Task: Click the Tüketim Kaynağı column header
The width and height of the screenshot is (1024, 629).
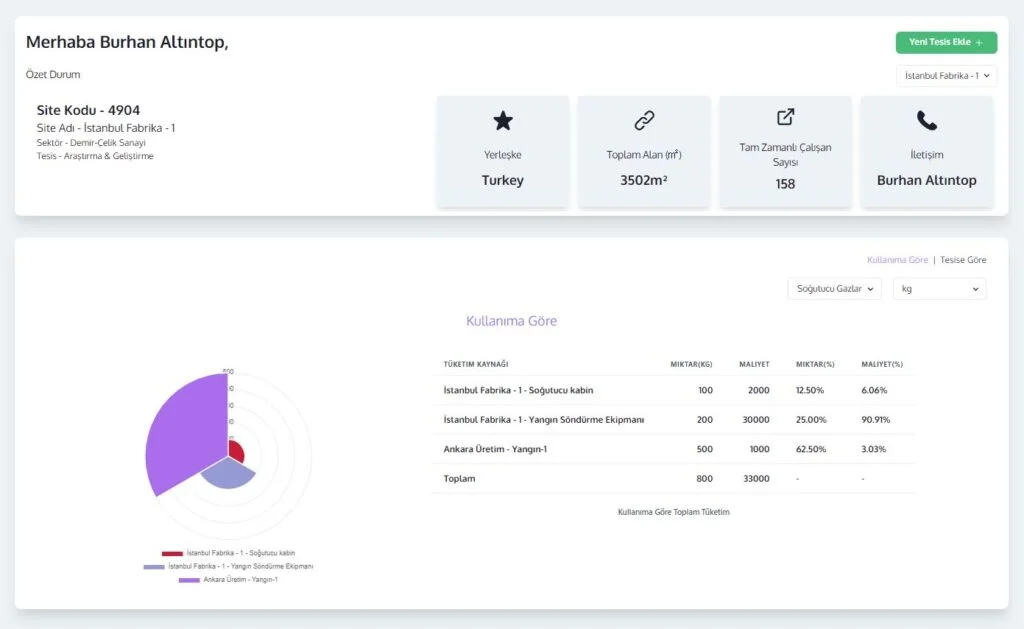Action: pos(476,364)
